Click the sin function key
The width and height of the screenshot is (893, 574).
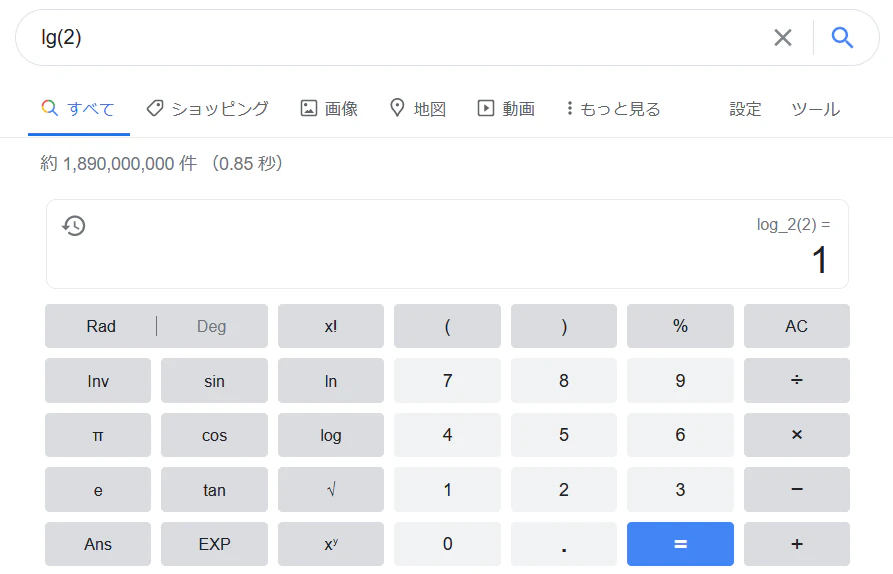click(214, 380)
